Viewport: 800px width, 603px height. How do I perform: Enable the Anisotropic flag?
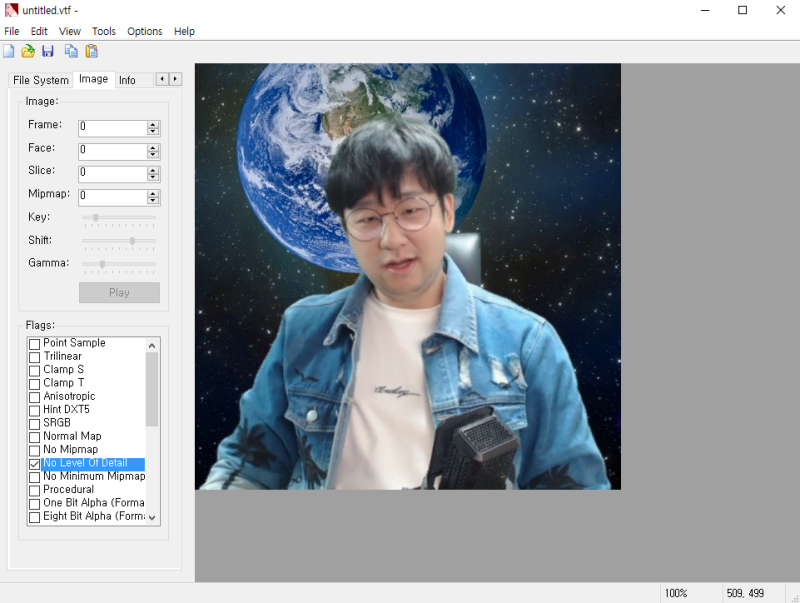point(34,397)
